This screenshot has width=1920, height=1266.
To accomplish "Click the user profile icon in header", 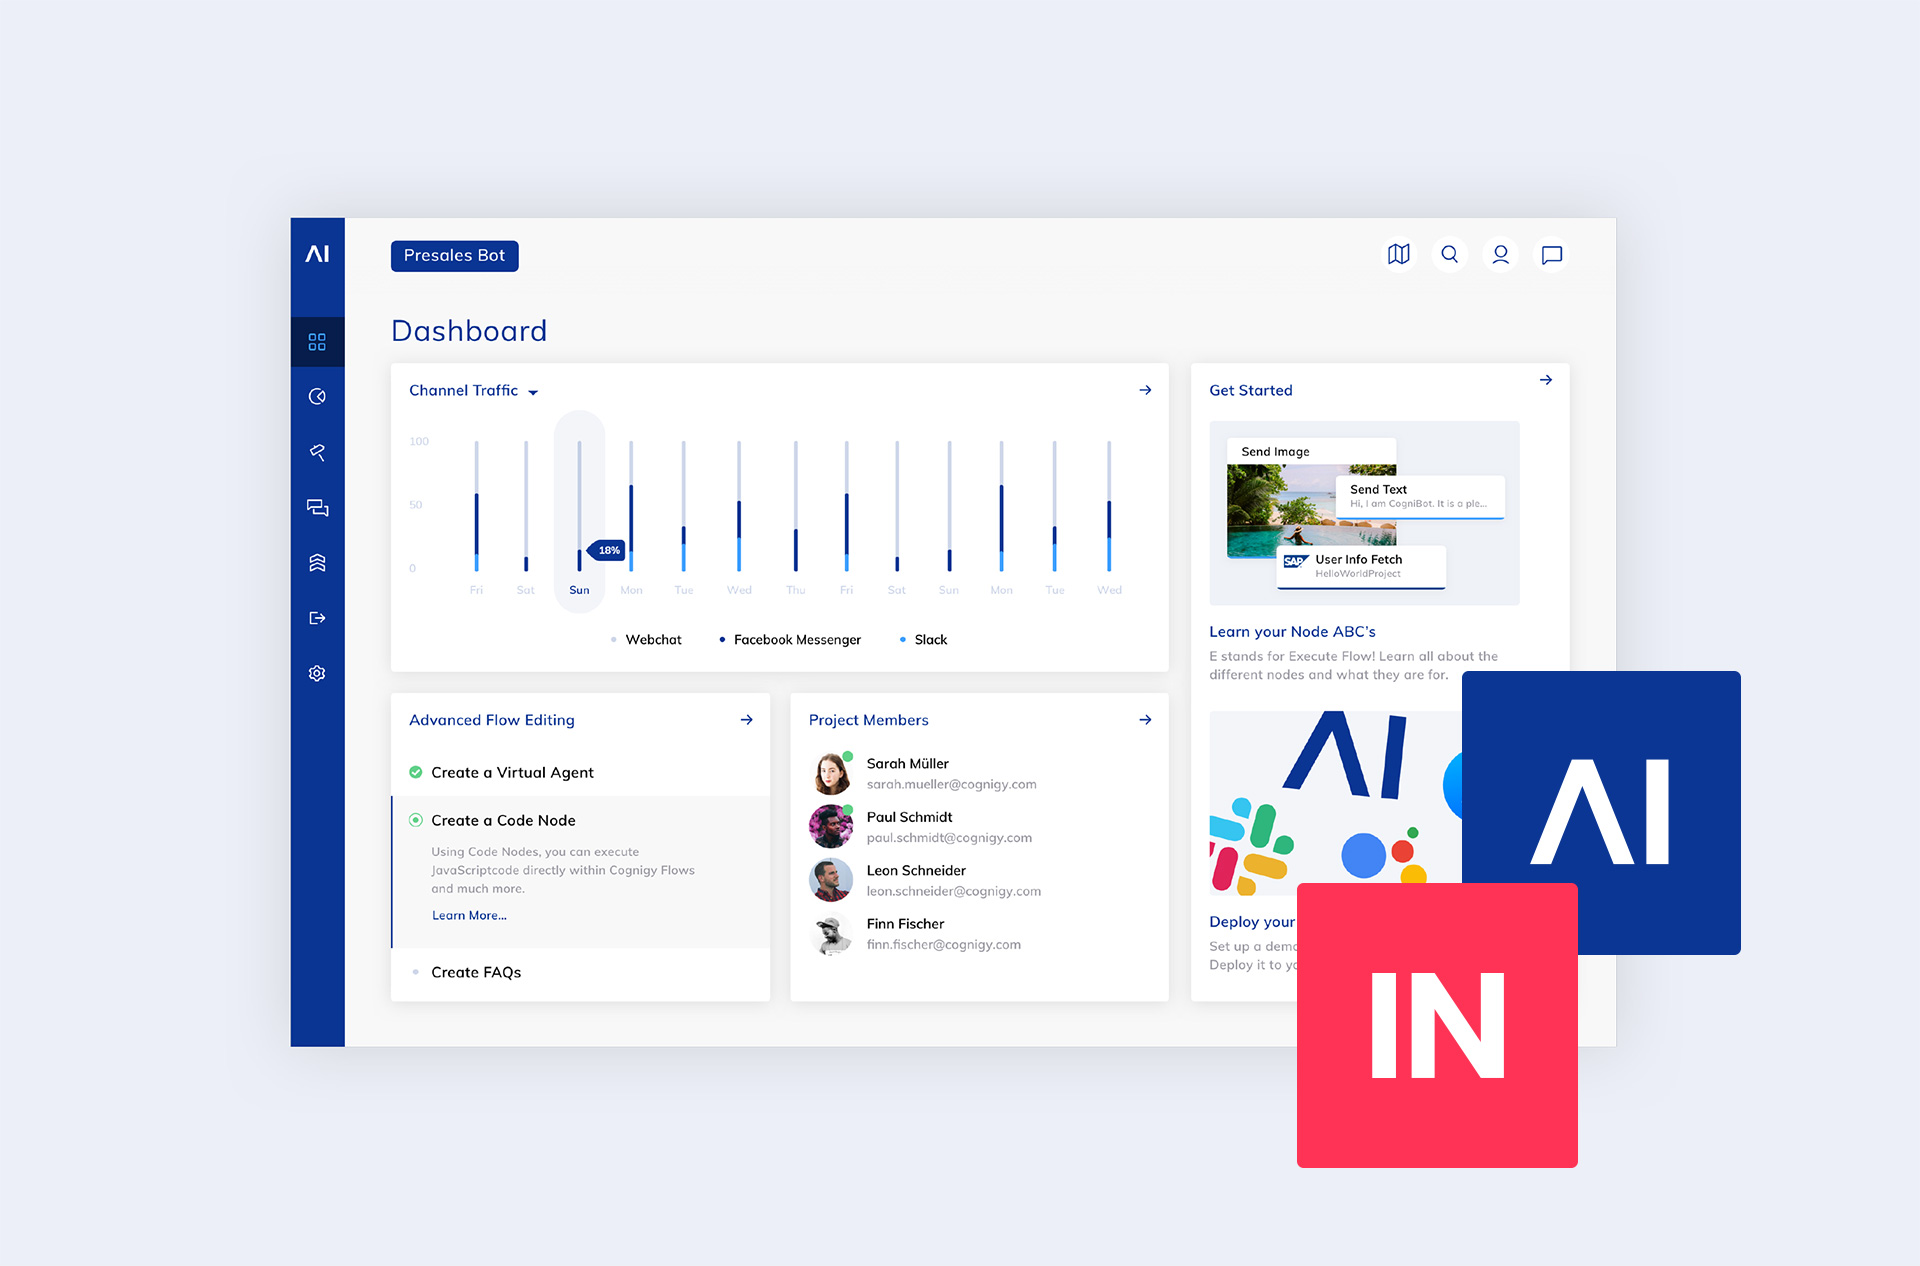I will pyautogui.click(x=1500, y=256).
